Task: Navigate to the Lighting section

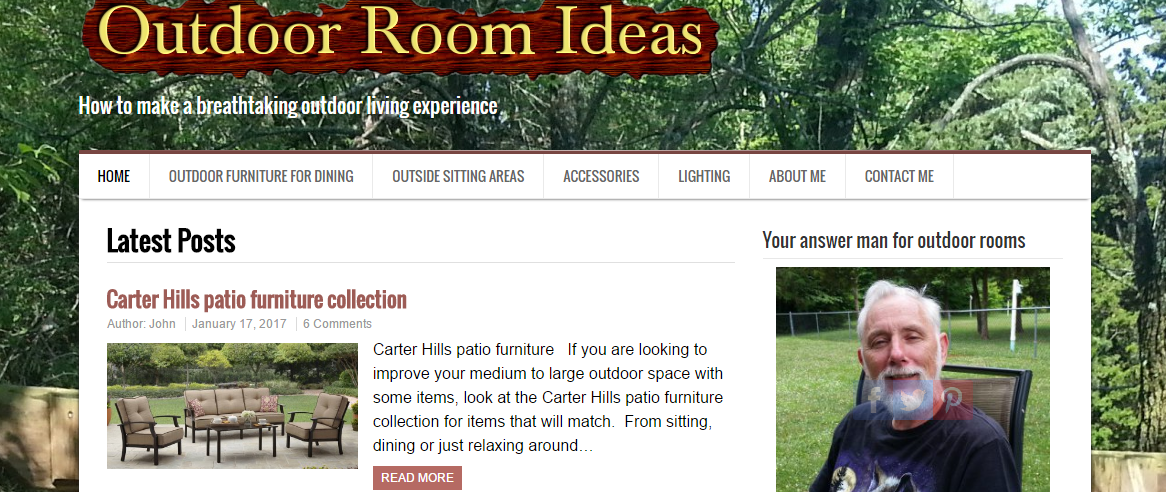Action: [x=704, y=177]
